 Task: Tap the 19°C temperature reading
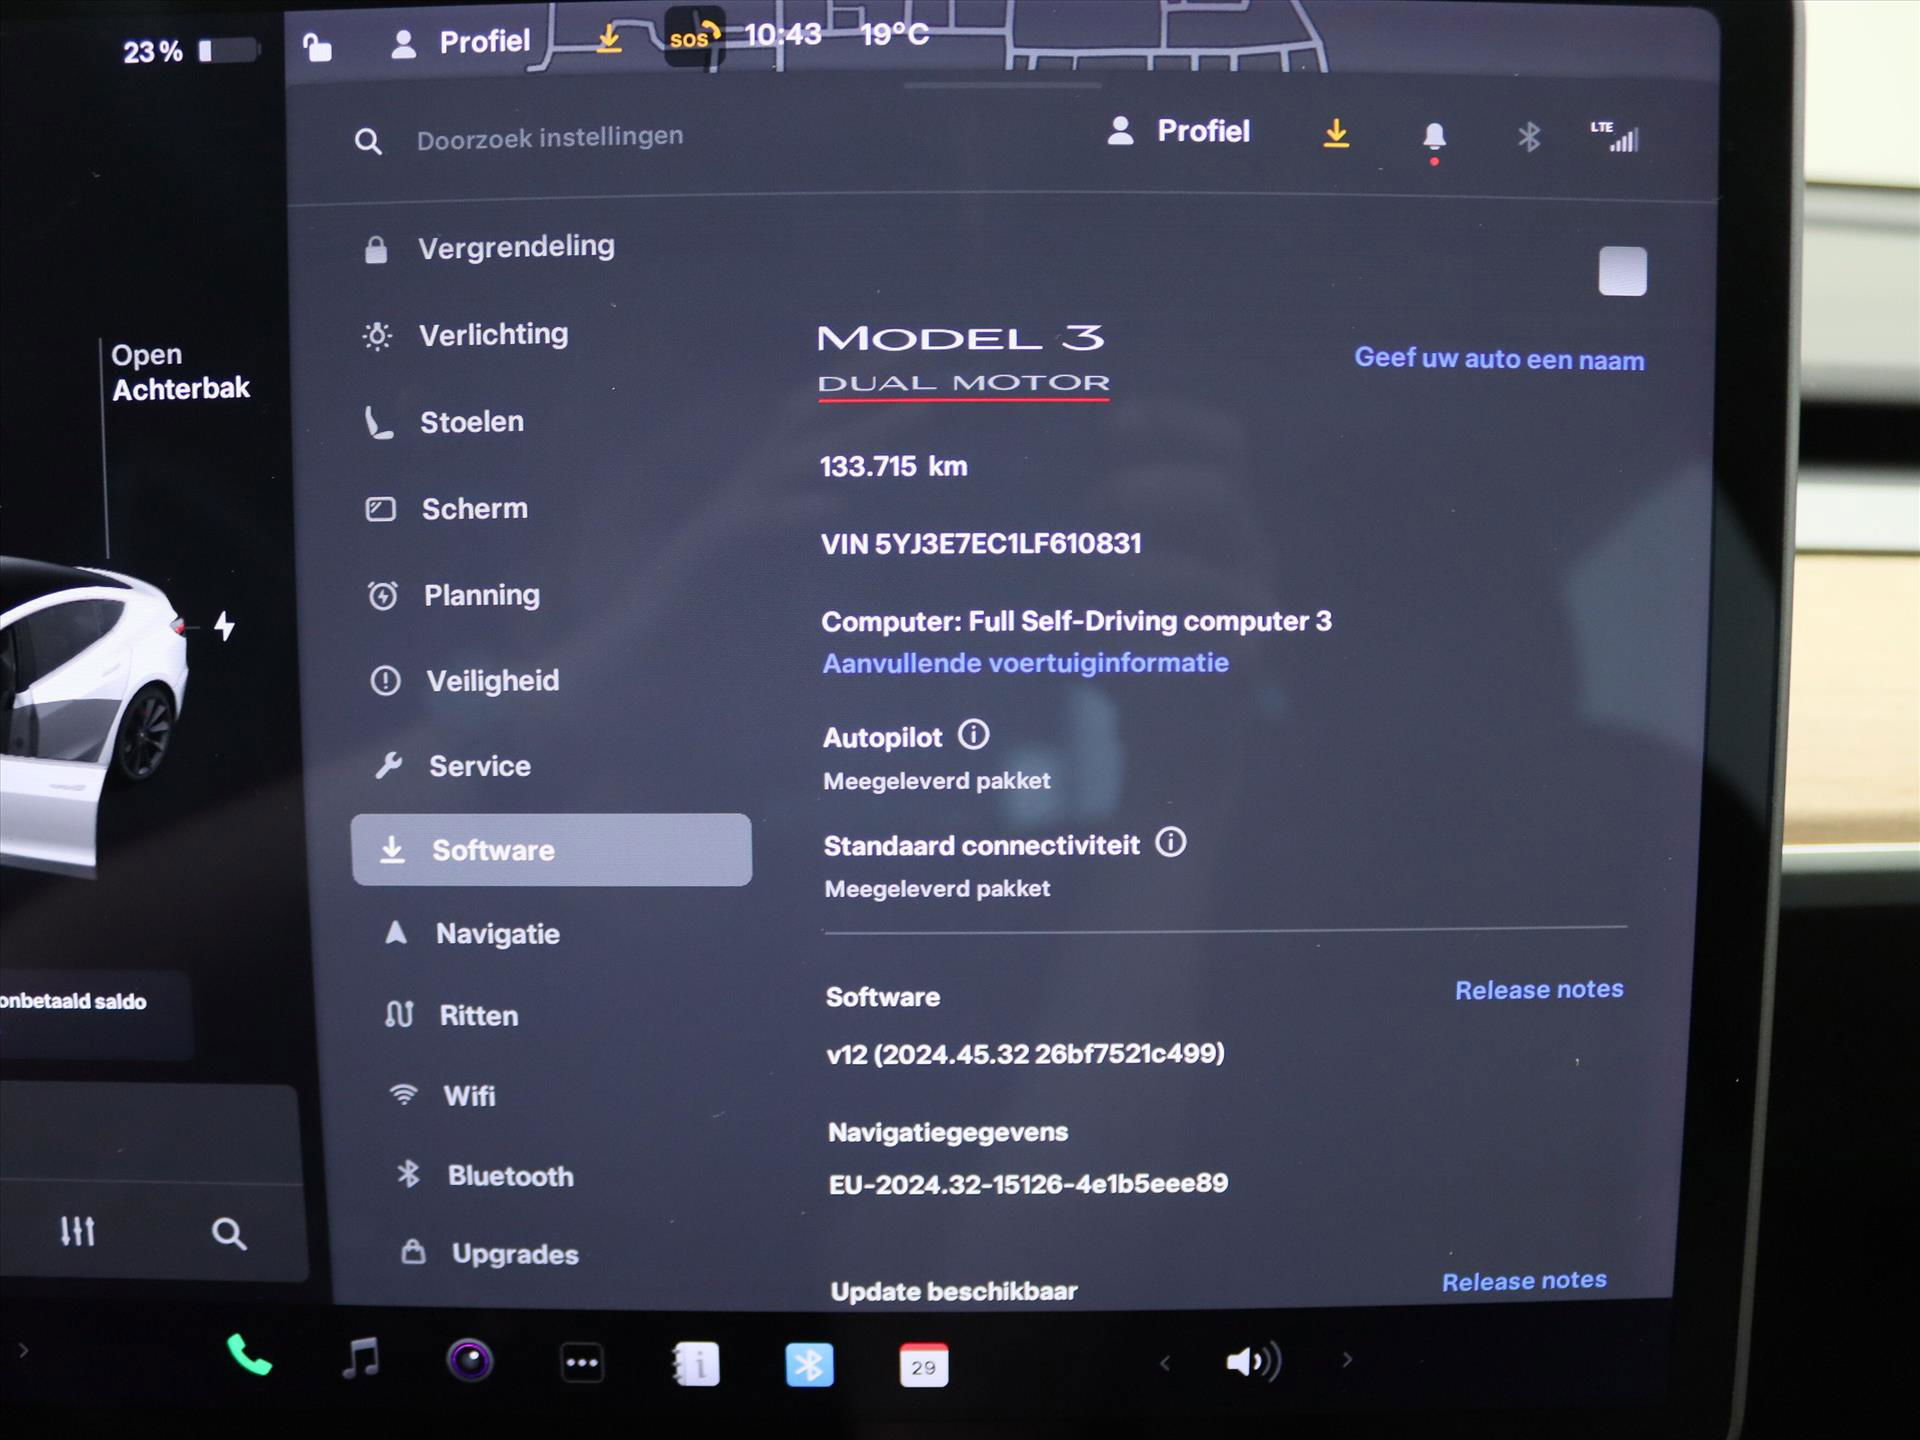pos(895,35)
